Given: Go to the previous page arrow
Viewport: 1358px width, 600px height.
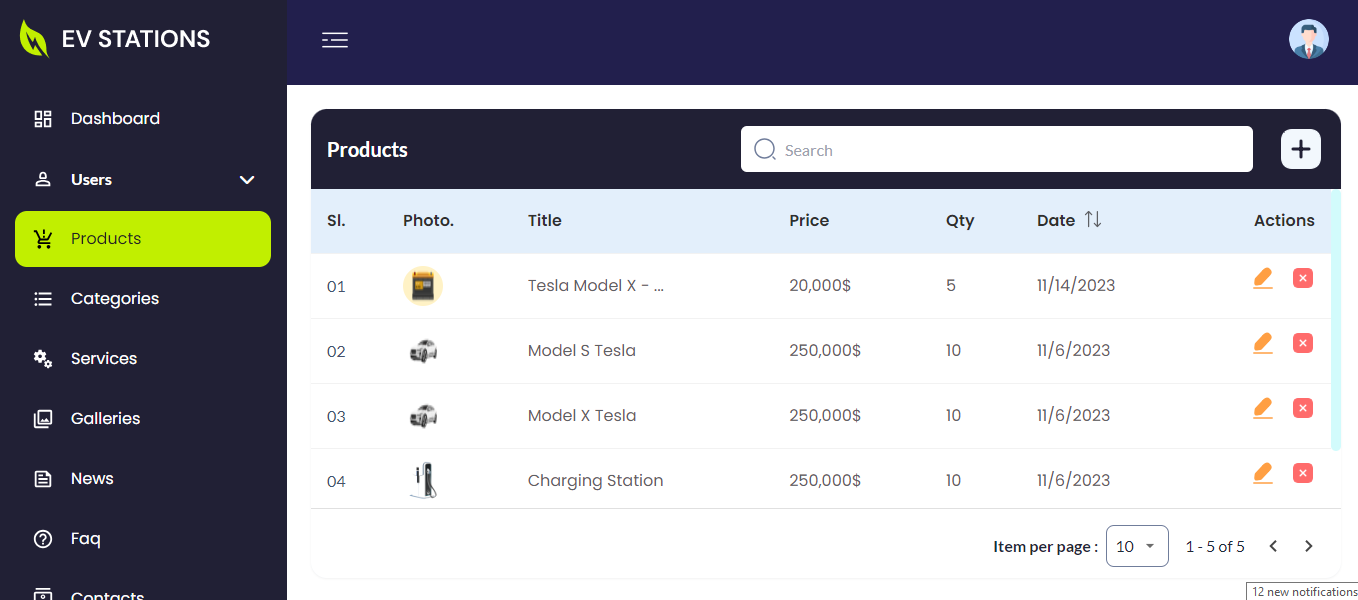Looking at the screenshot, I should [1273, 546].
